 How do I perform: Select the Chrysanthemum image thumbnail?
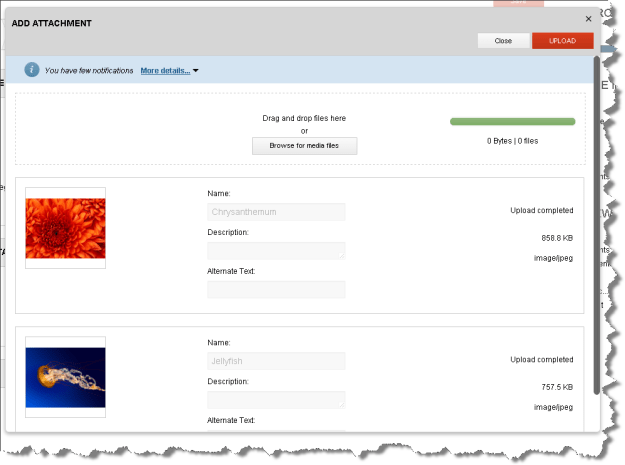click(65, 228)
